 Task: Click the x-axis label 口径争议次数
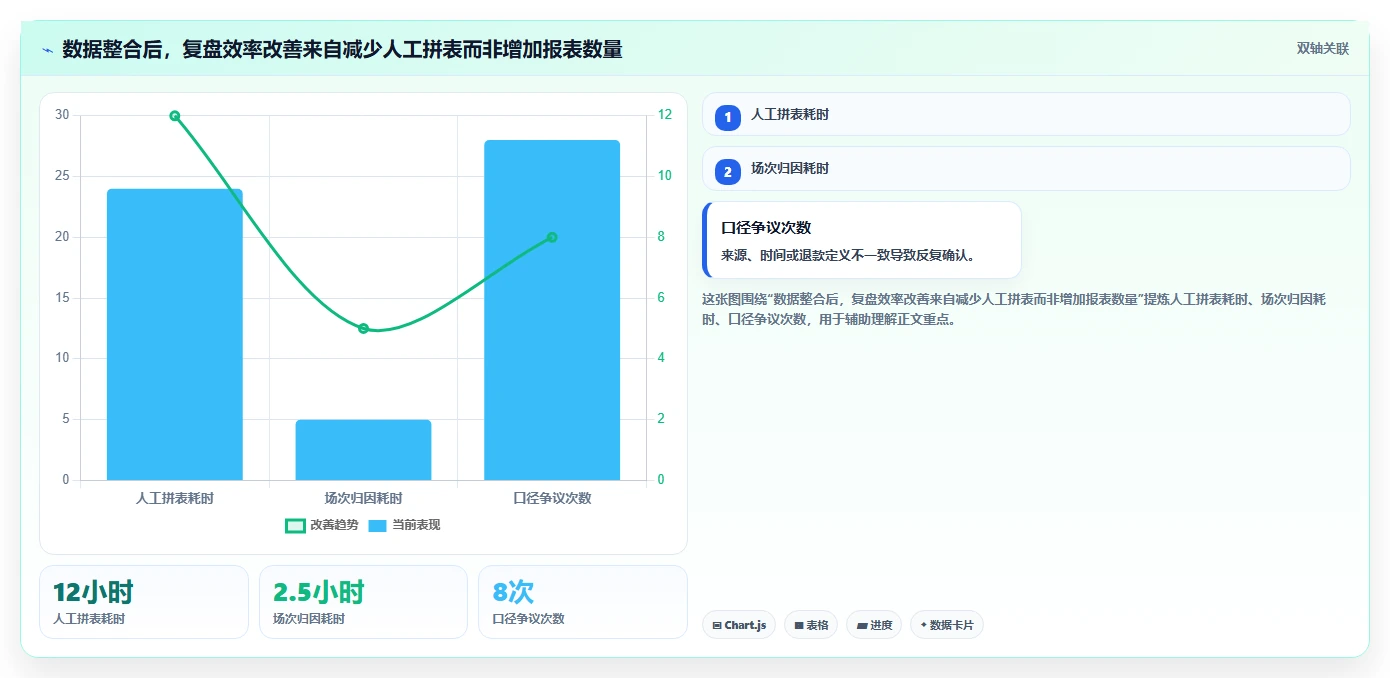pos(552,497)
